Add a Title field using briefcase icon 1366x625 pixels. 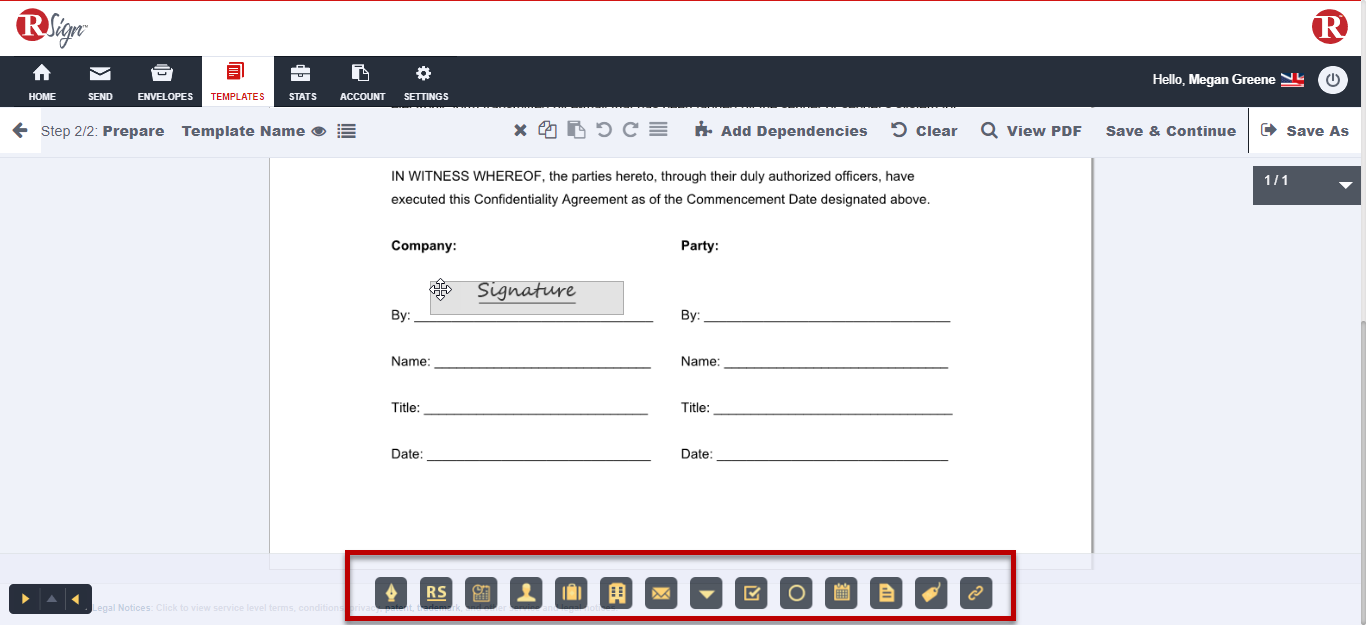[571, 592]
